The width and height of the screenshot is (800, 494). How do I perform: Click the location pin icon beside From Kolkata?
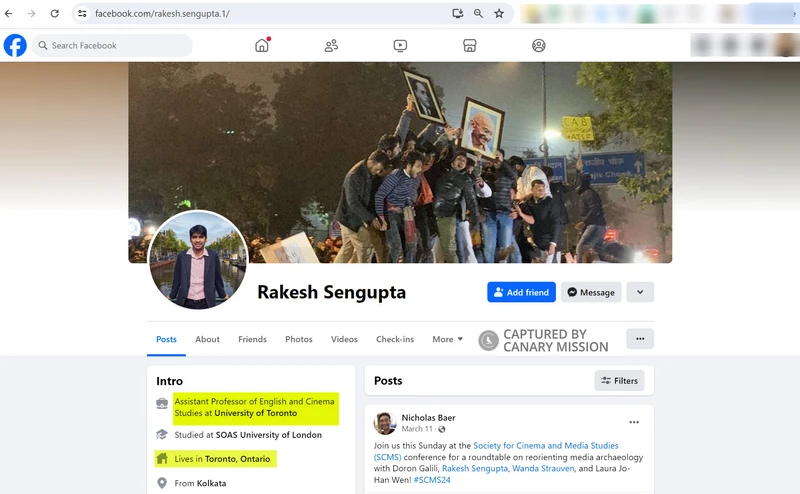point(162,483)
